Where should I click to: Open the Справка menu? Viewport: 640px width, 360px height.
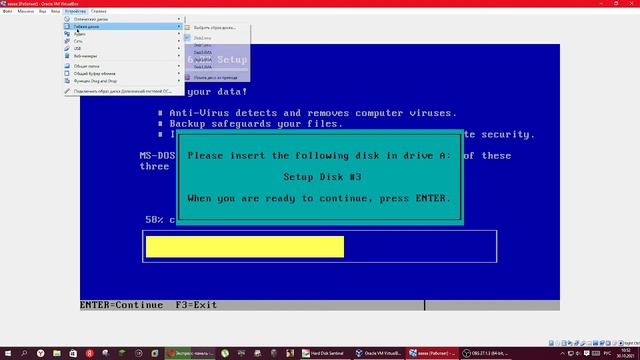point(99,11)
